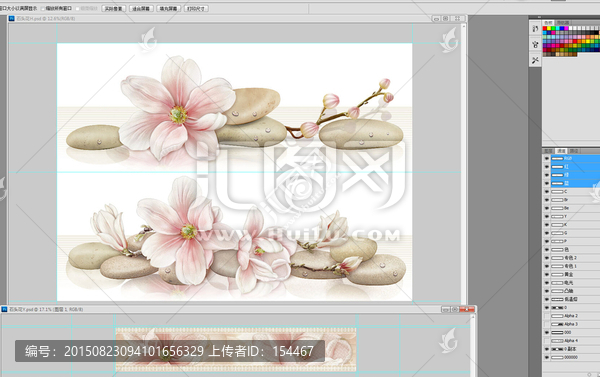Select the 专色 1 spot channel

coord(575,266)
